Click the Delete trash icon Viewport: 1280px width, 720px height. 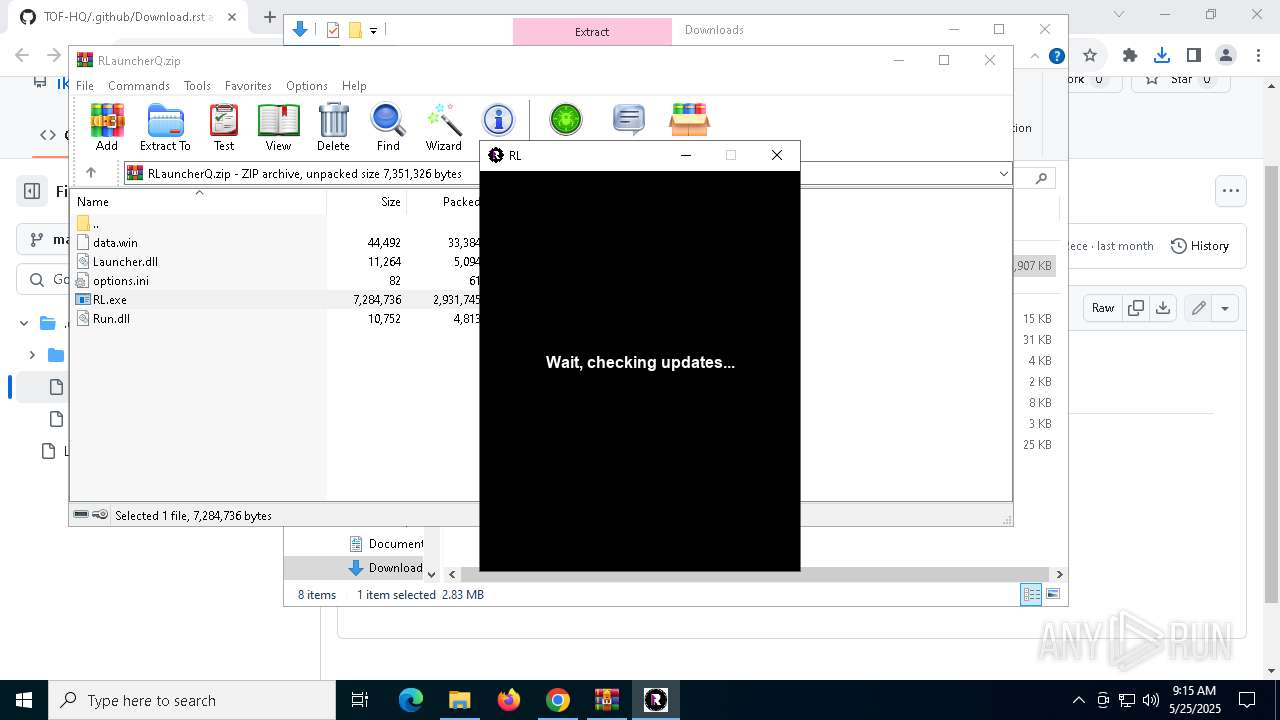point(333,127)
